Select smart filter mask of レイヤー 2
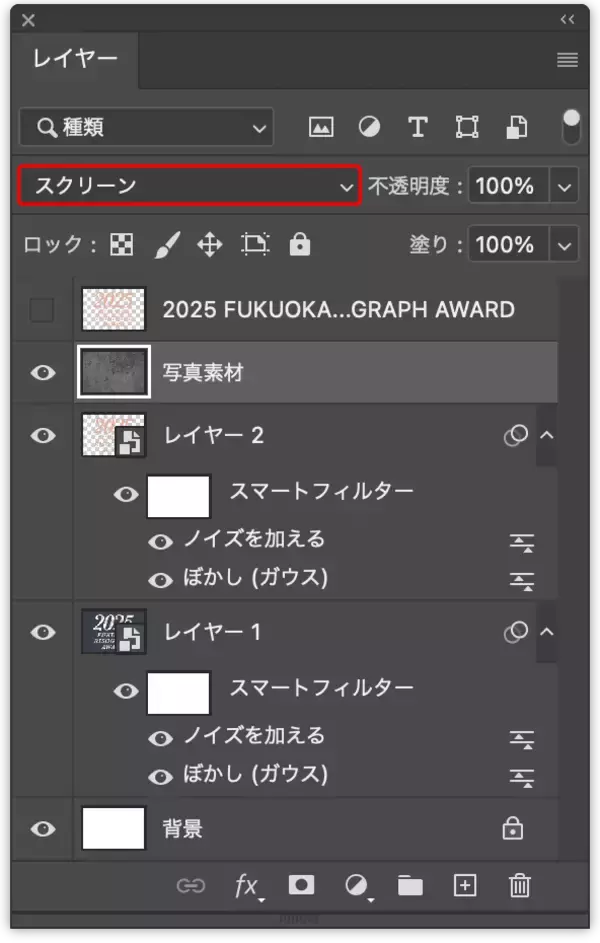The height and width of the screenshot is (943, 600). click(x=179, y=496)
